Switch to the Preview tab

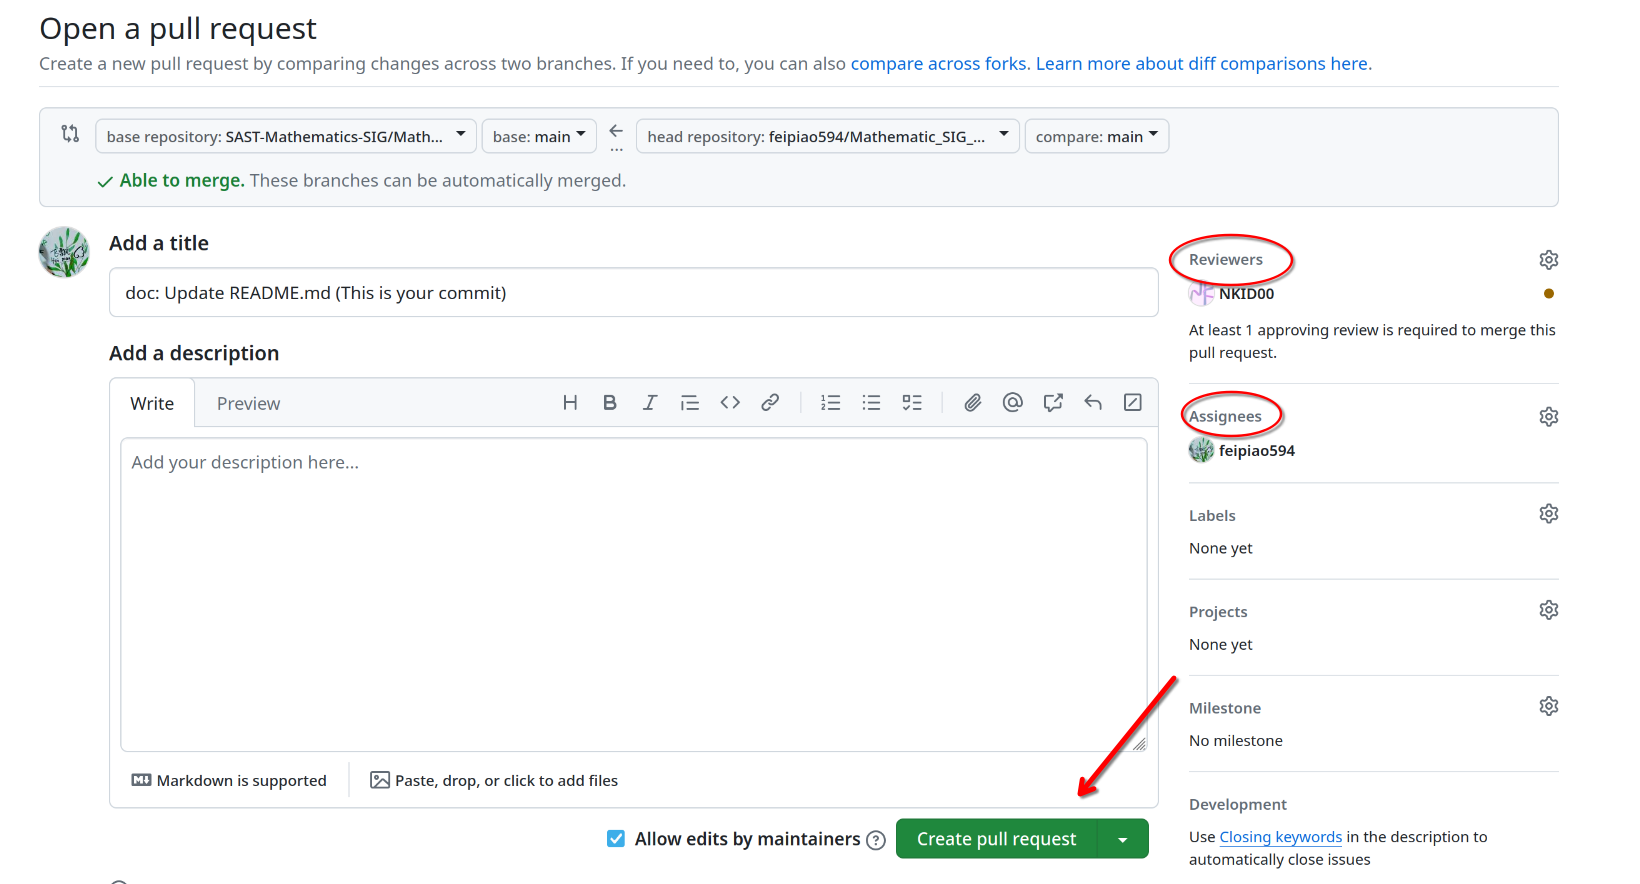tap(248, 403)
